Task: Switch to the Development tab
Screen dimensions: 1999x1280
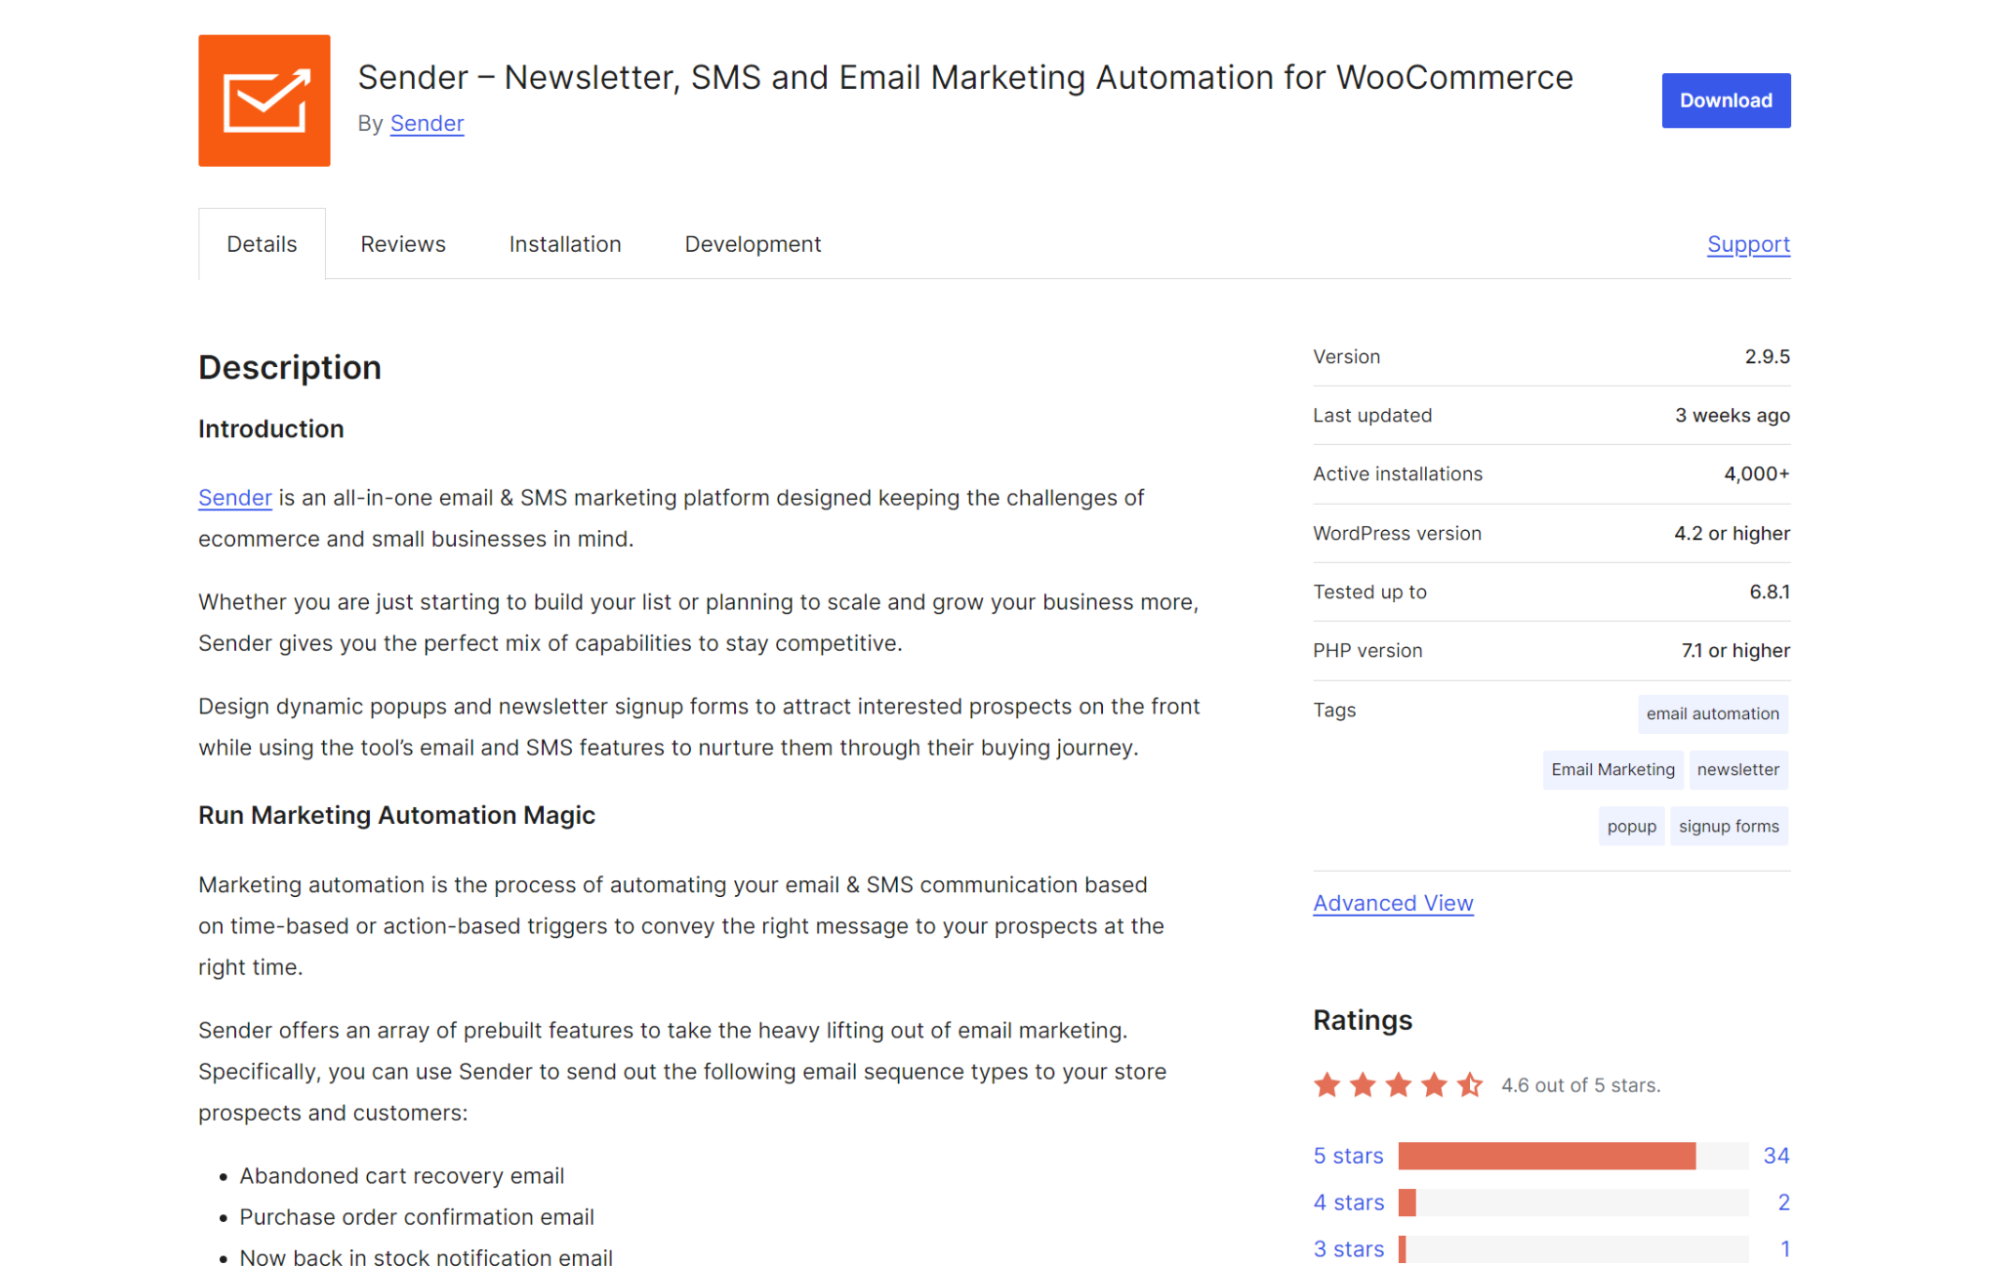Action: coord(753,244)
